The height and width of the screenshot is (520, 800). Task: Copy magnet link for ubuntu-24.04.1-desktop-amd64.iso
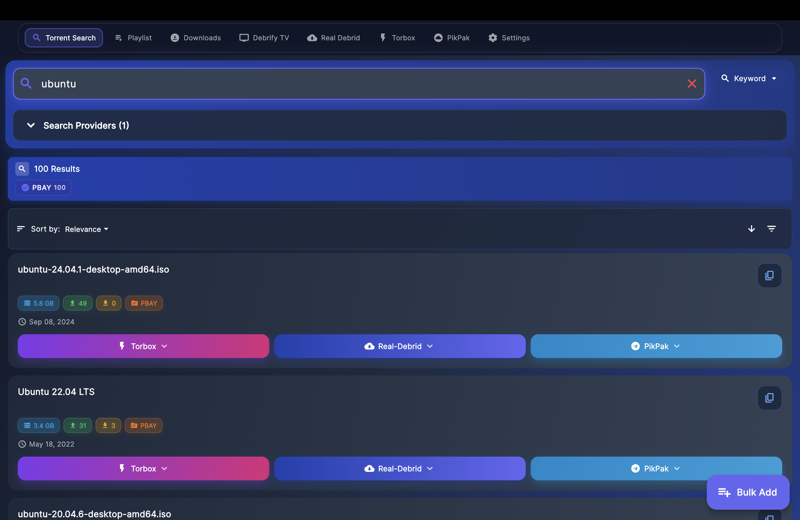[x=769, y=276]
